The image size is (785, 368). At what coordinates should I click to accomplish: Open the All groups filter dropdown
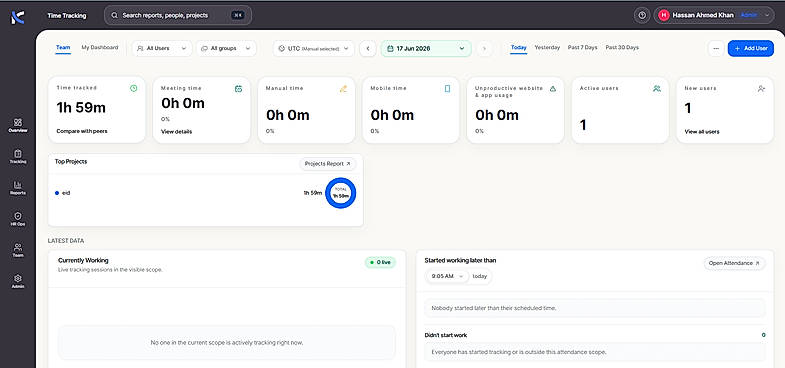click(x=226, y=49)
